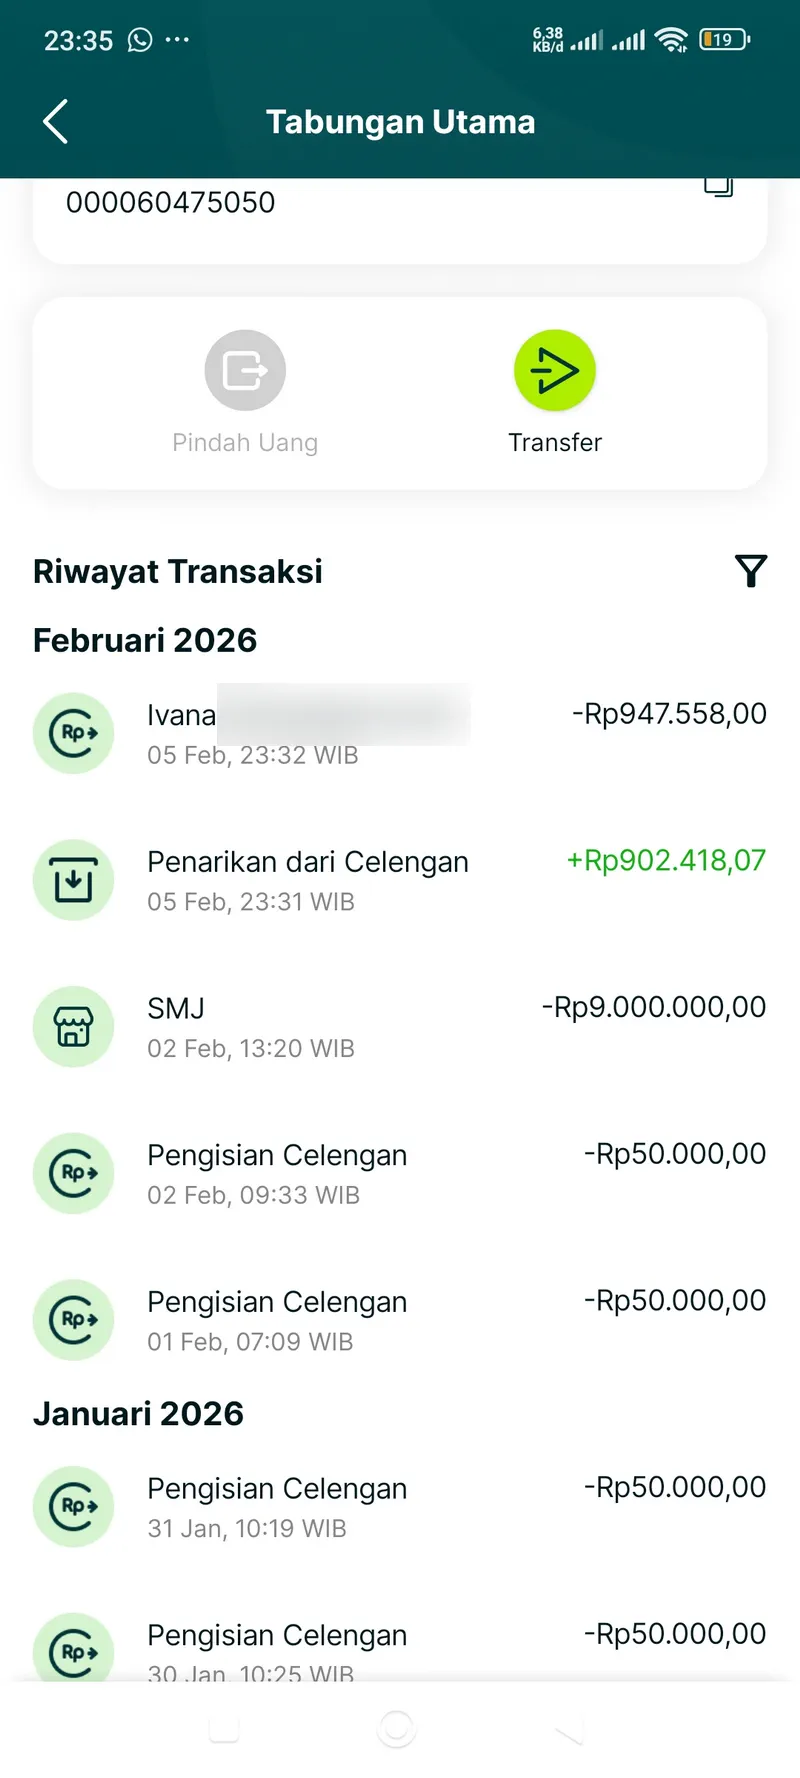The height and width of the screenshot is (1778, 800).
Task: Select the -Rp9.000.000,00 amount
Action: (654, 1007)
